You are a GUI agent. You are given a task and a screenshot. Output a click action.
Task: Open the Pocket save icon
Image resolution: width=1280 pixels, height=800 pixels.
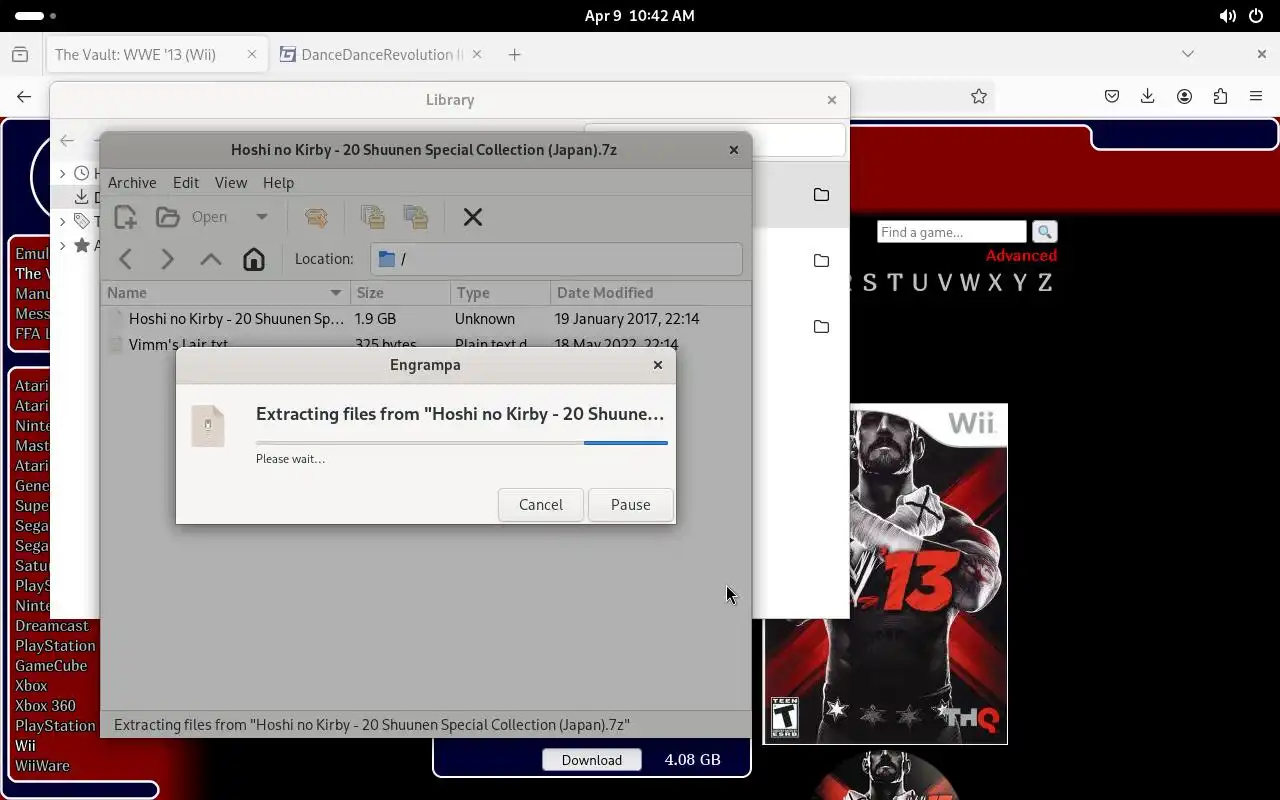point(1112,97)
